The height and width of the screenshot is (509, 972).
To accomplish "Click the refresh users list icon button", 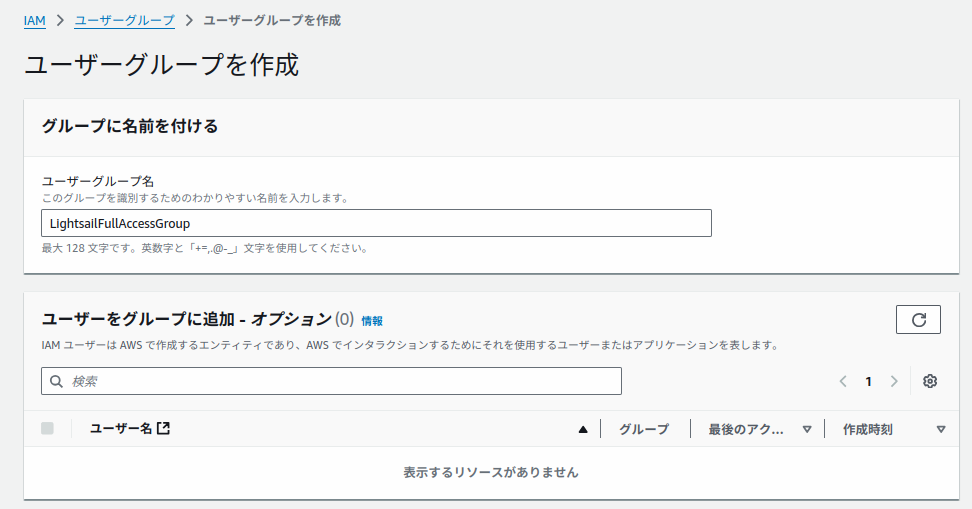I will (x=918, y=320).
